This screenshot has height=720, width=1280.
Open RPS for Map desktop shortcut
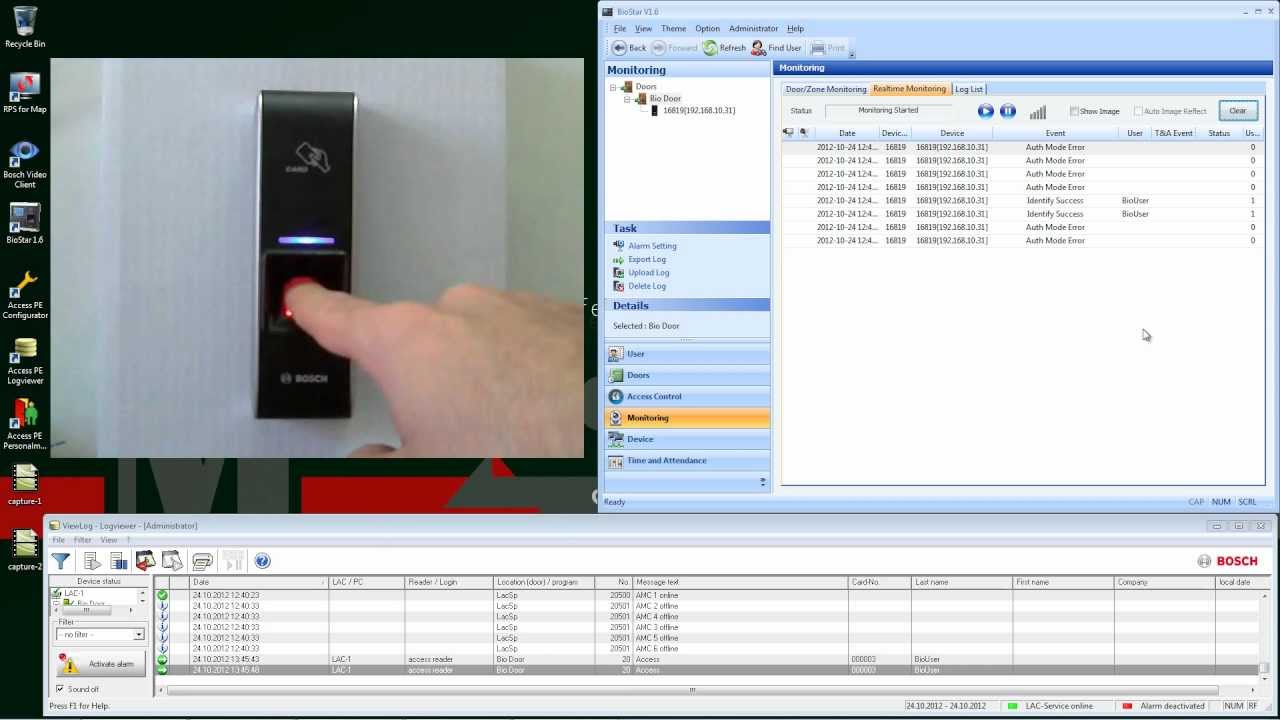25,93
